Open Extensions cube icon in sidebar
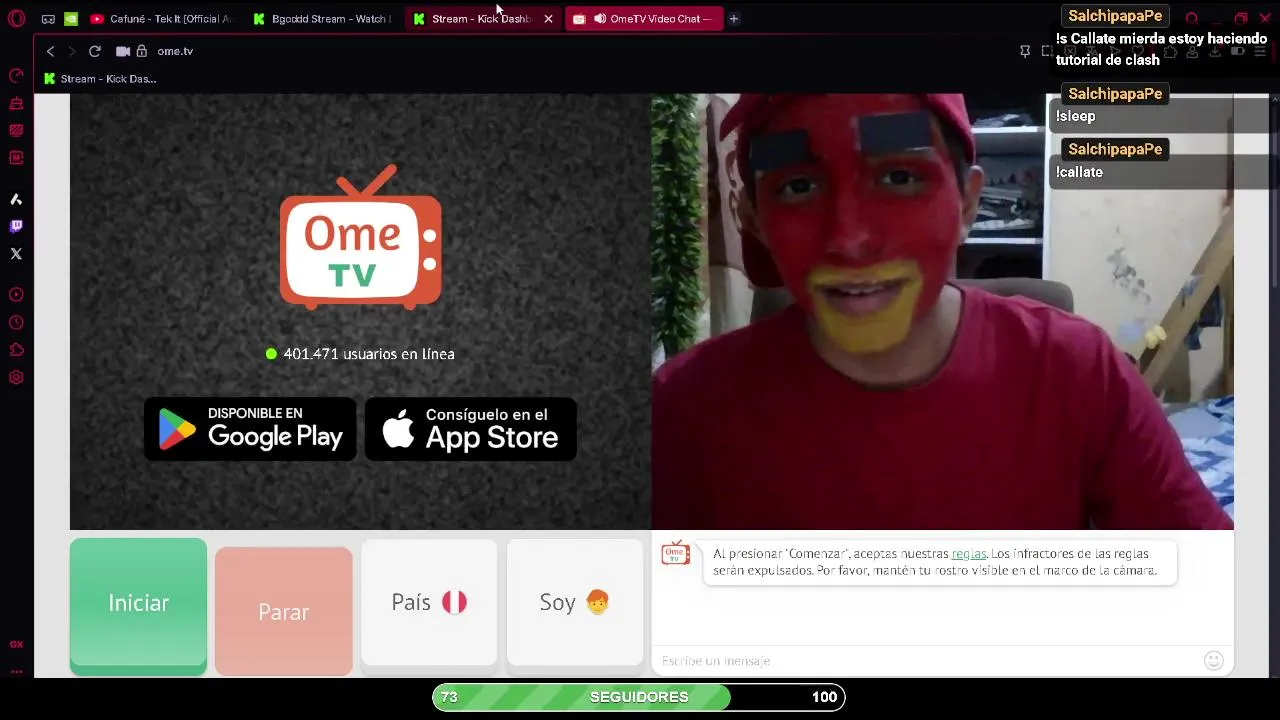1280x720 pixels. 16,350
